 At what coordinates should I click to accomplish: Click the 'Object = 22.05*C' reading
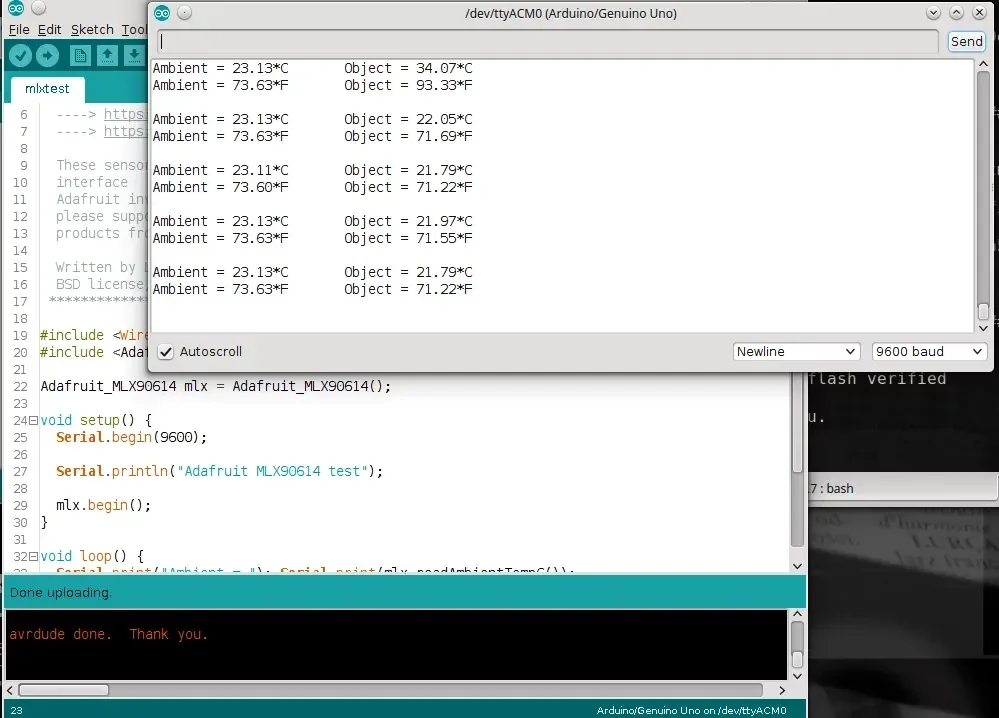408,119
